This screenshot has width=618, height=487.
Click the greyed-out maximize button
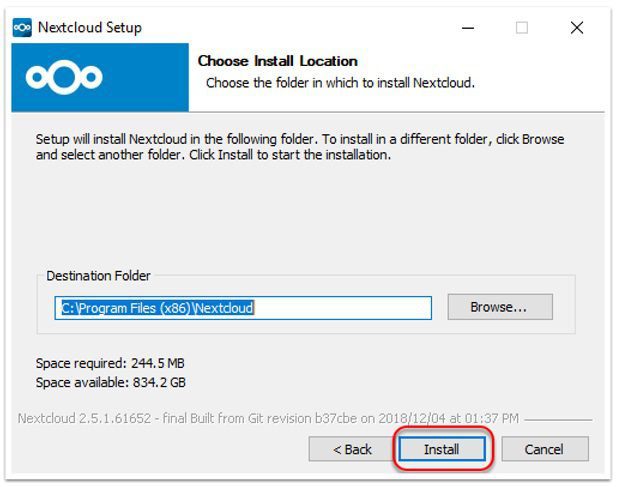[522, 28]
